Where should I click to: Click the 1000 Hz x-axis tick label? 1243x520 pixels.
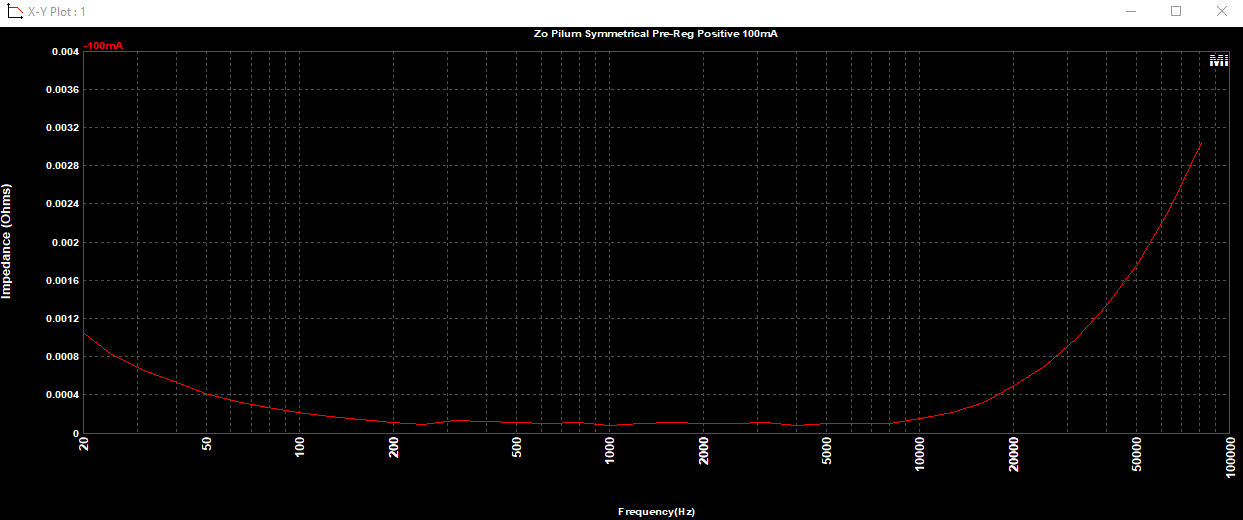pos(610,450)
